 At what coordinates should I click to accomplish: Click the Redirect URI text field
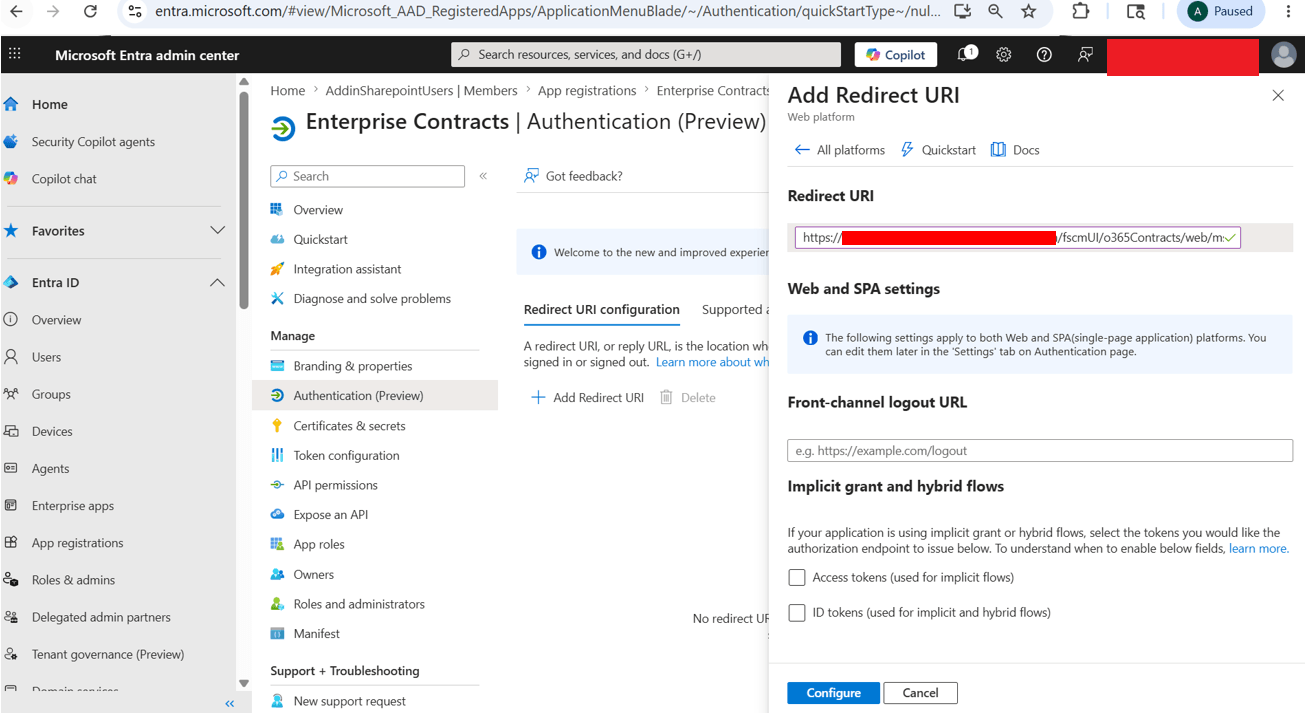coord(1018,238)
